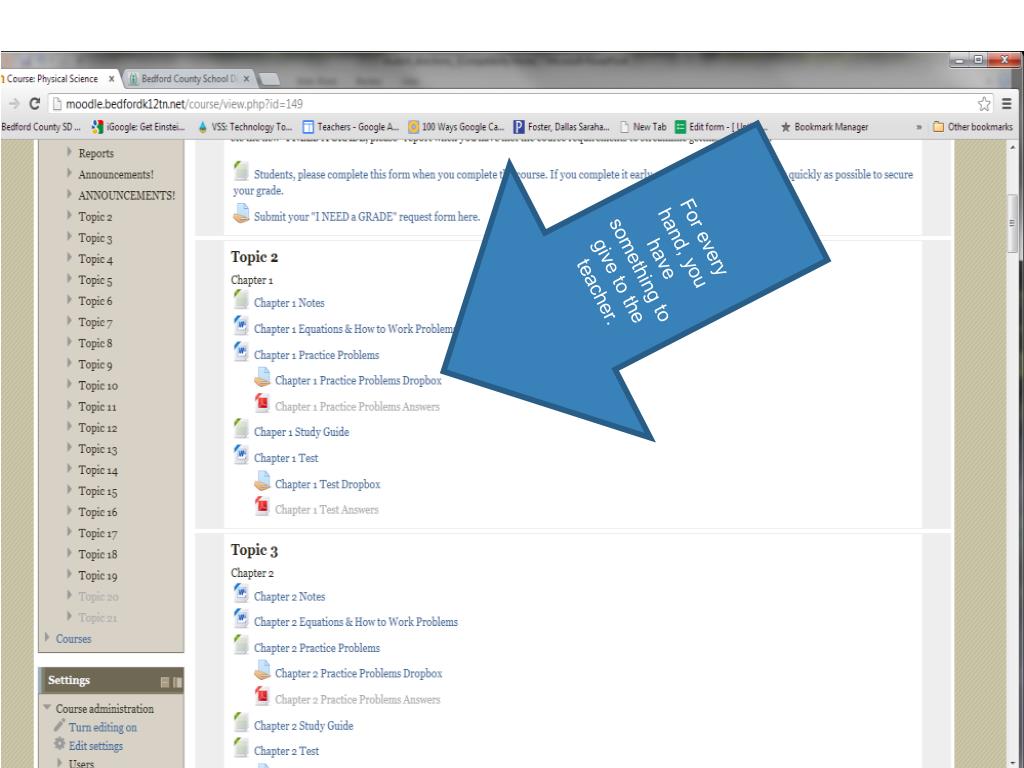The width and height of the screenshot is (1024, 768).
Task: Click the Settings block hide icon
Action: pyautogui.click(x=165, y=682)
